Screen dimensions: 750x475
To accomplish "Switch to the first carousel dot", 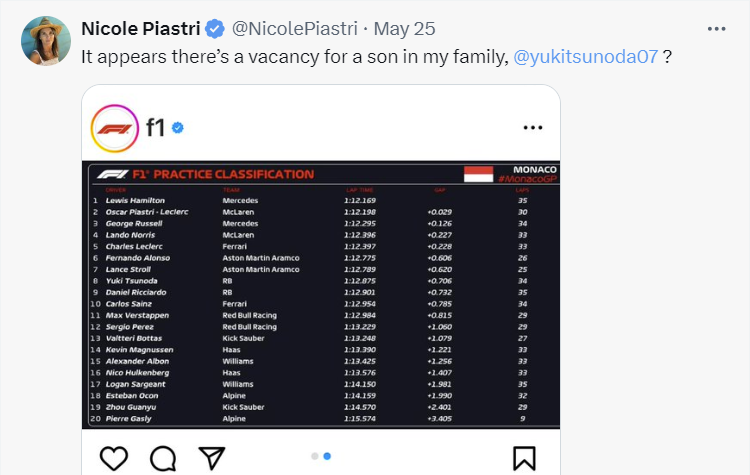I will click(x=314, y=456).
